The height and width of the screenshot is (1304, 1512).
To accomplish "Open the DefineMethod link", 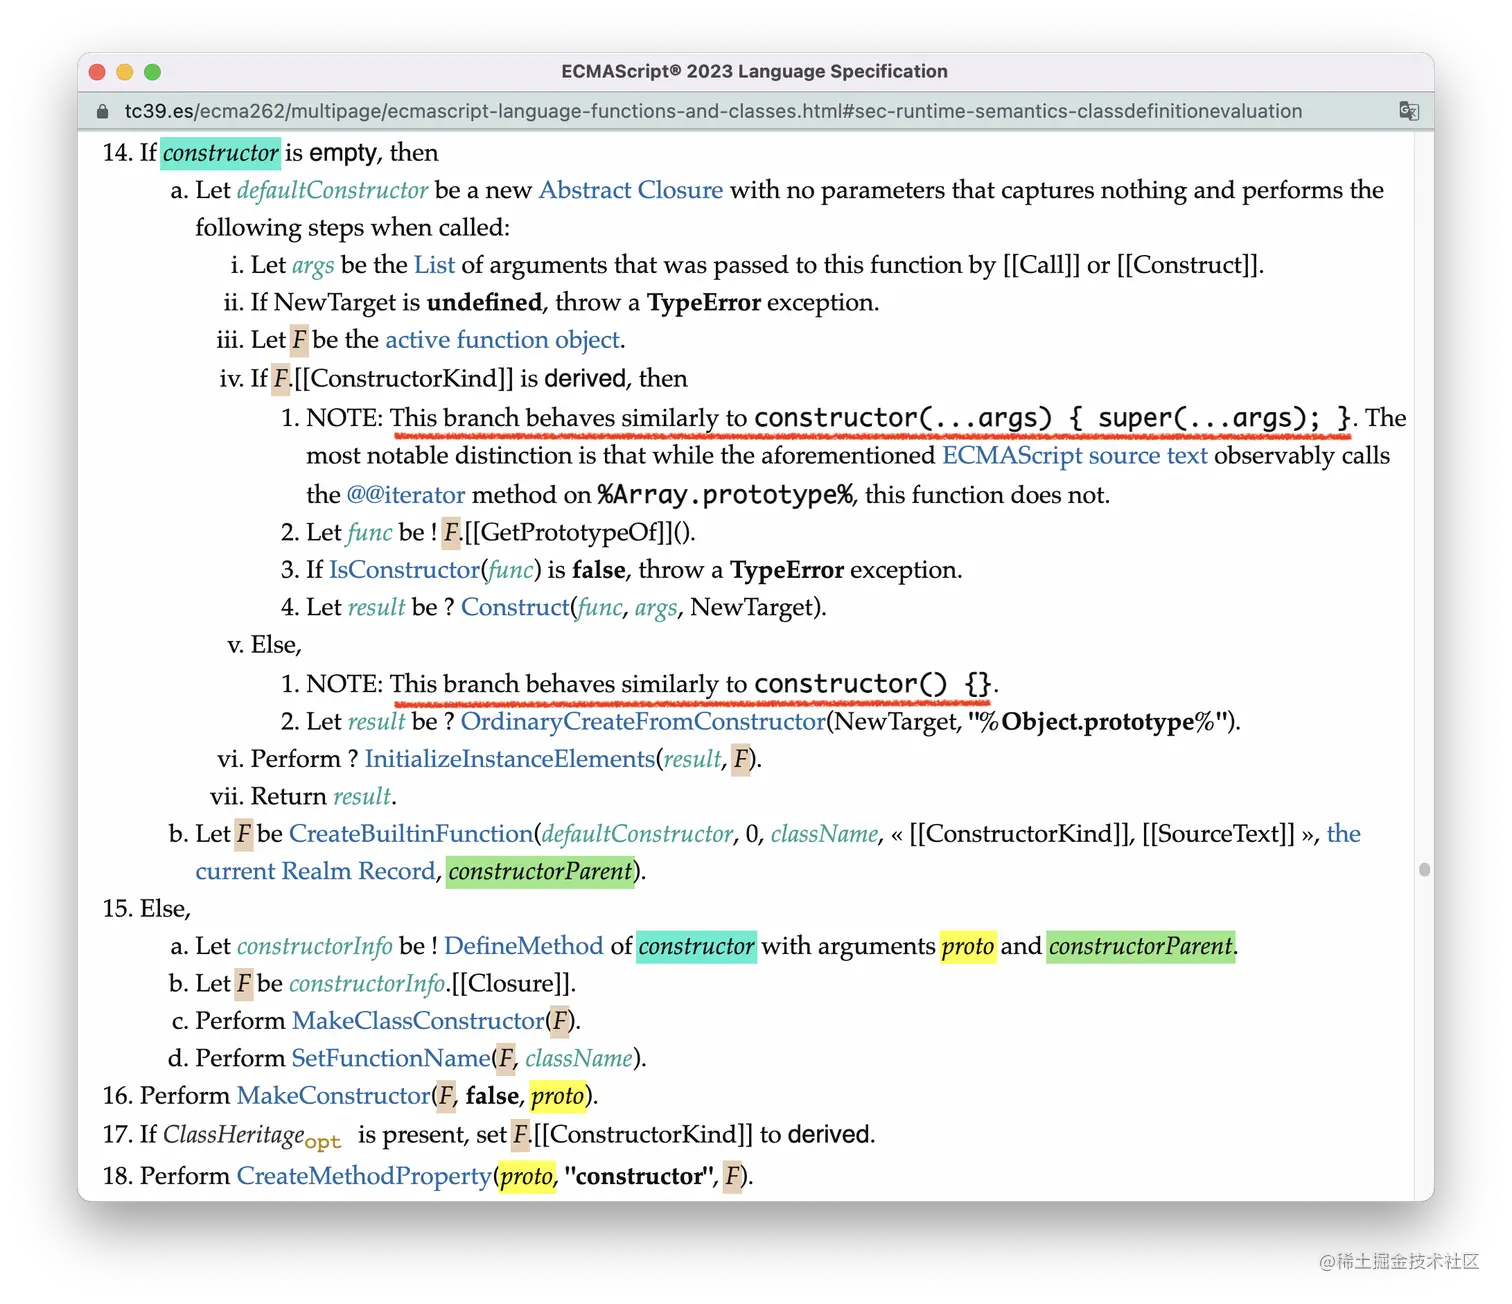I will tap(524, 946).
